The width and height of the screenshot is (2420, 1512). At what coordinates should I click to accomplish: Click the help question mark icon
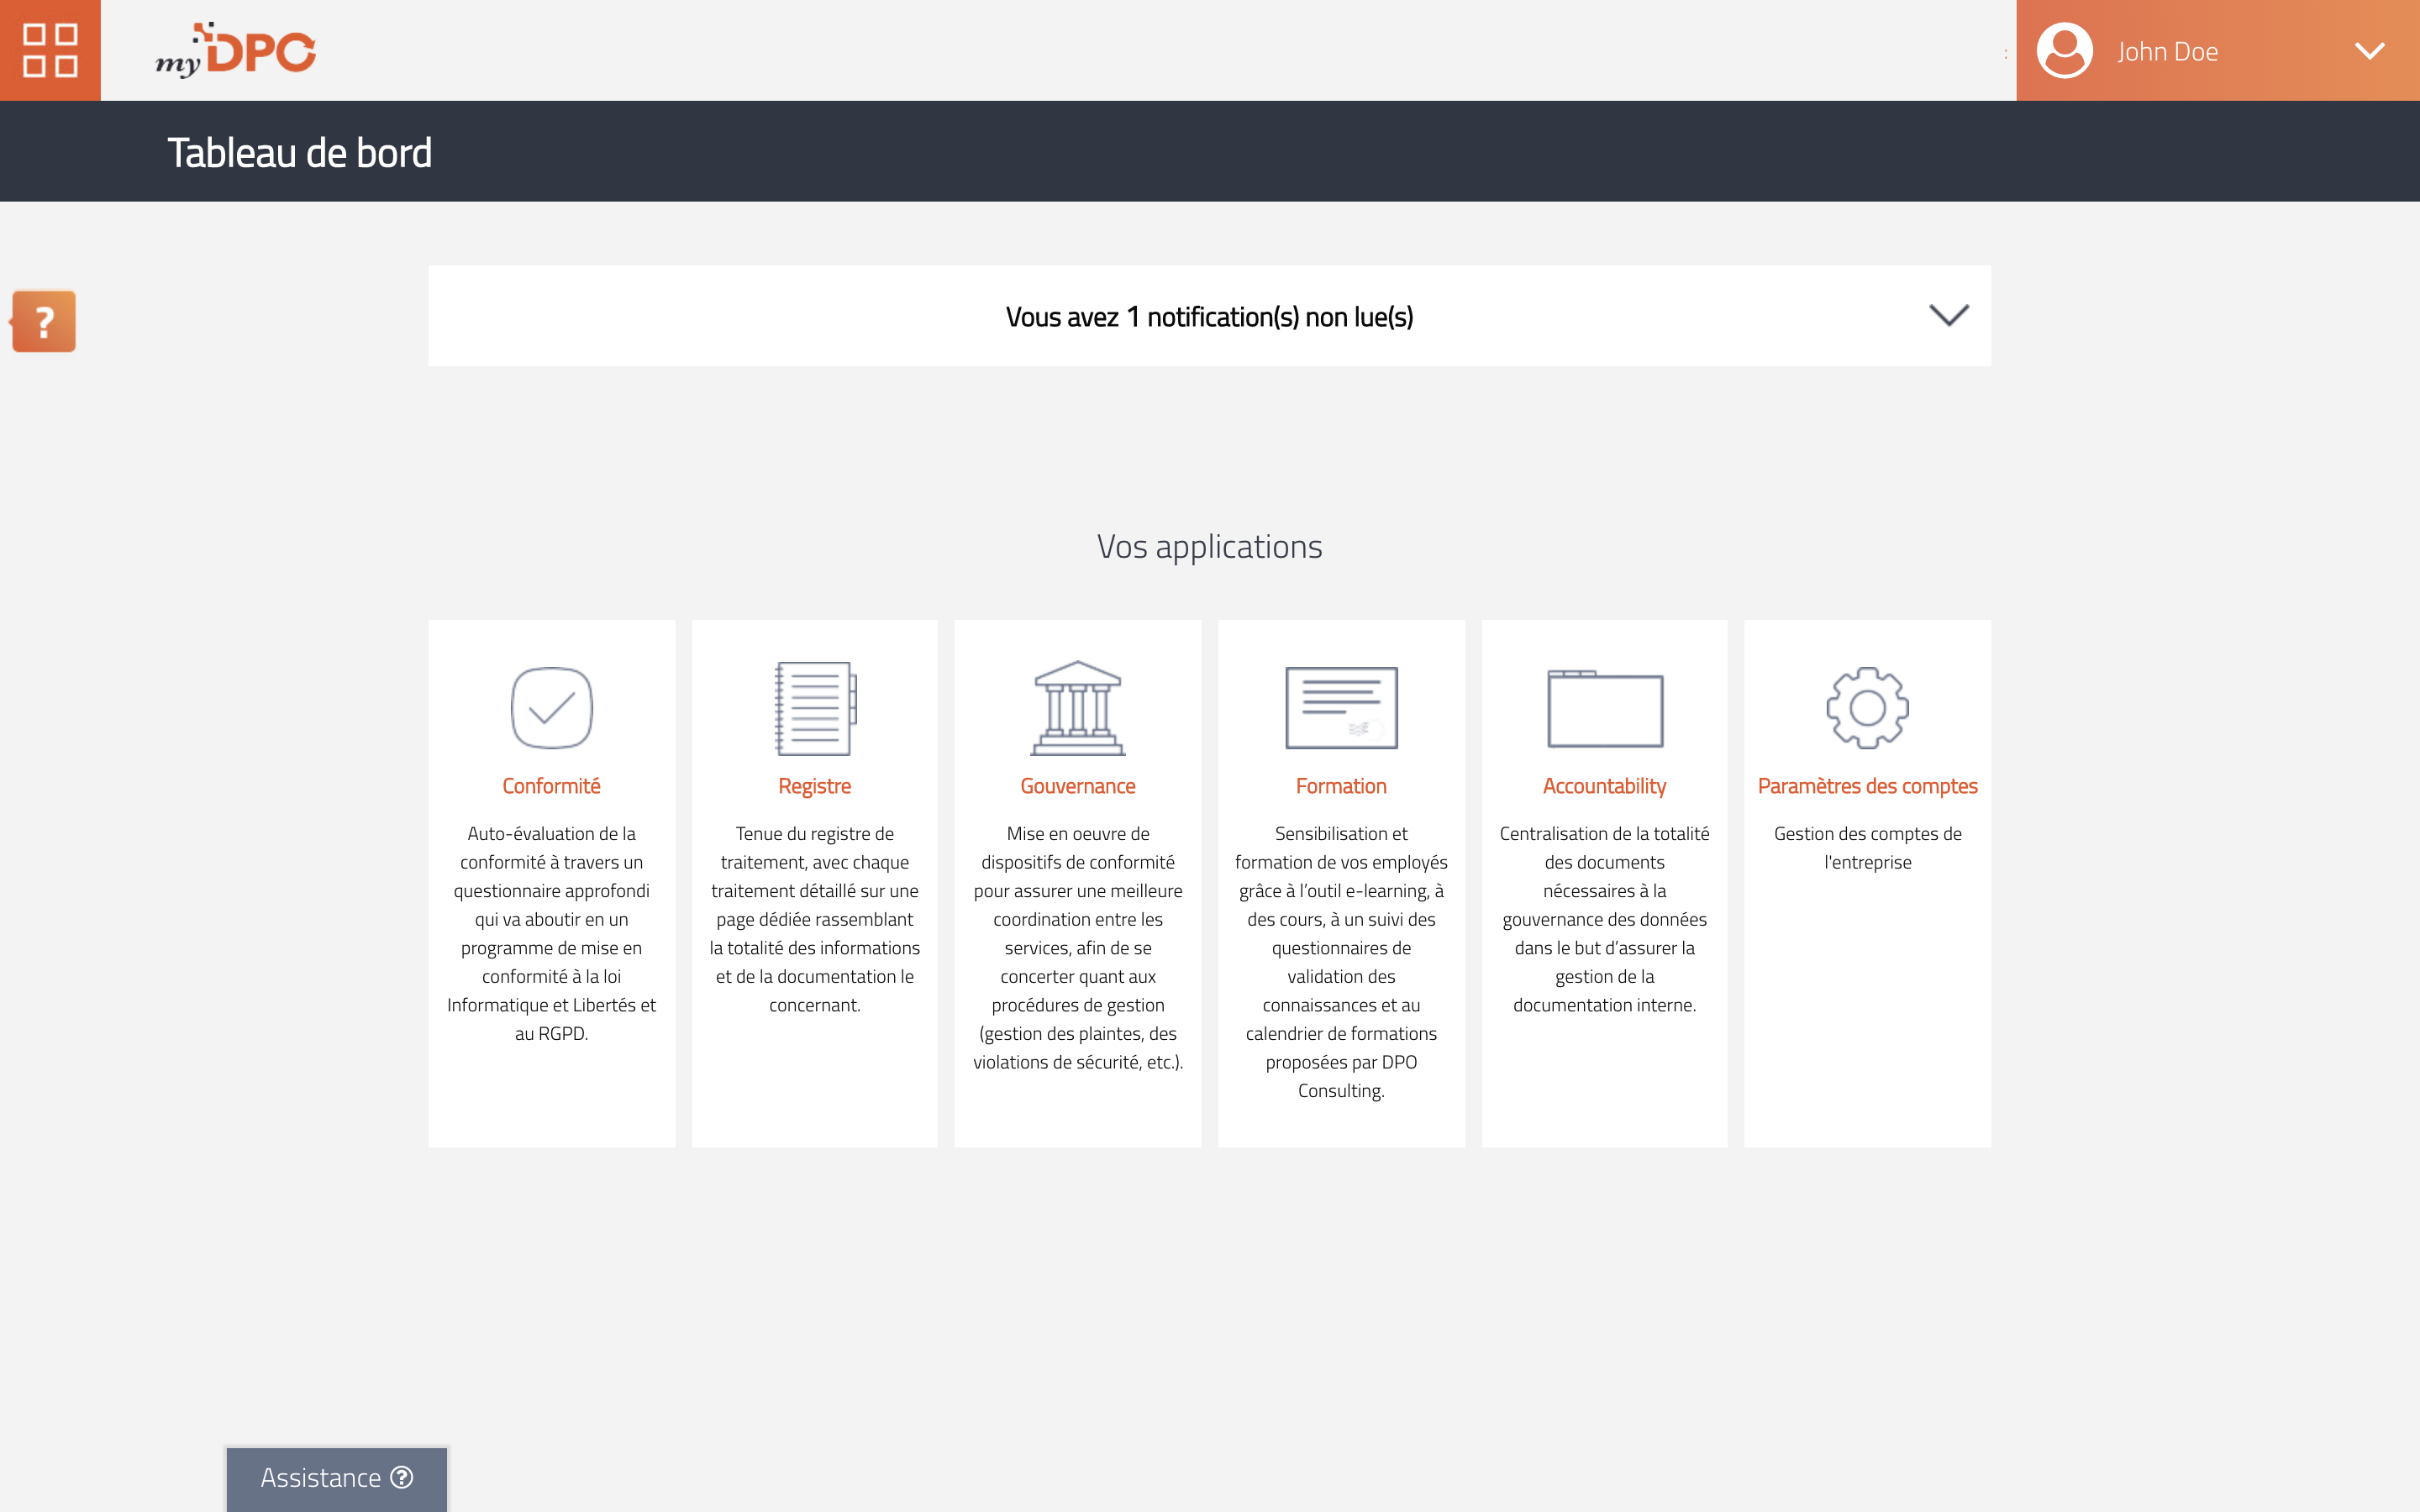pos(44,321)
